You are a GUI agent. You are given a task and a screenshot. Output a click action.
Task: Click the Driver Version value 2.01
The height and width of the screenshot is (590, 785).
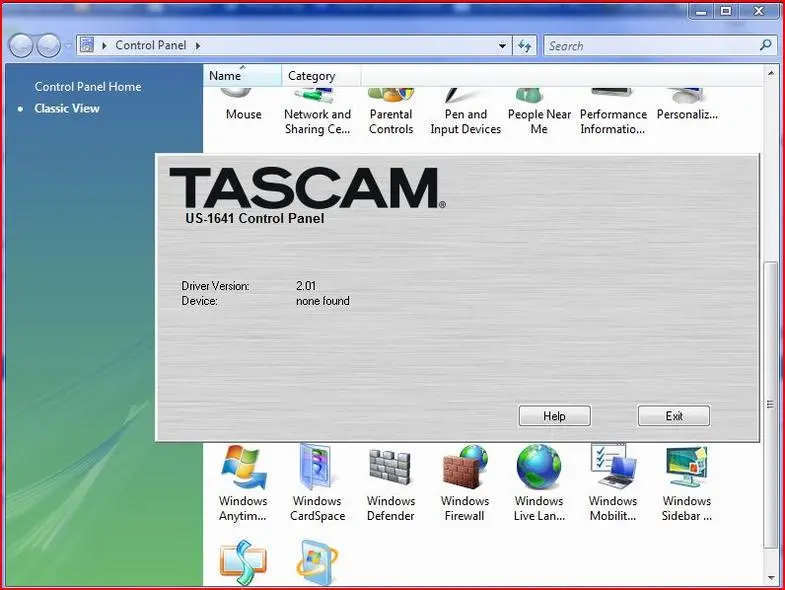[x=306, y=286]
